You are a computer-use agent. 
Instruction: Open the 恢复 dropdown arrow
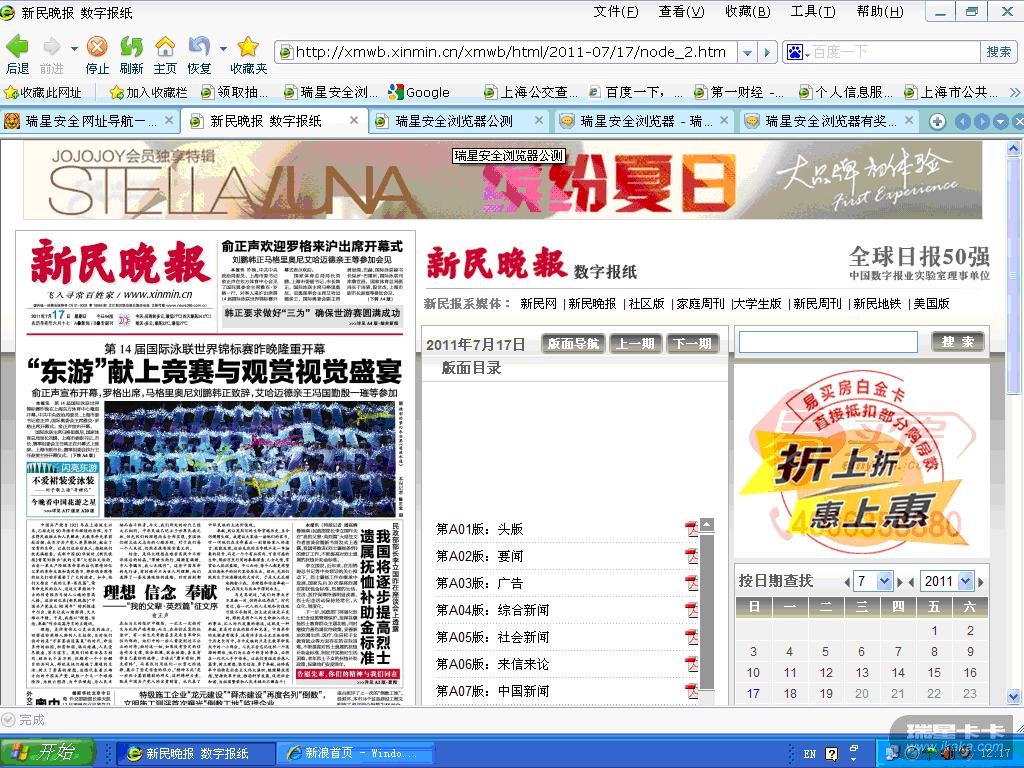pyautogui.click(x=223, y=48)
